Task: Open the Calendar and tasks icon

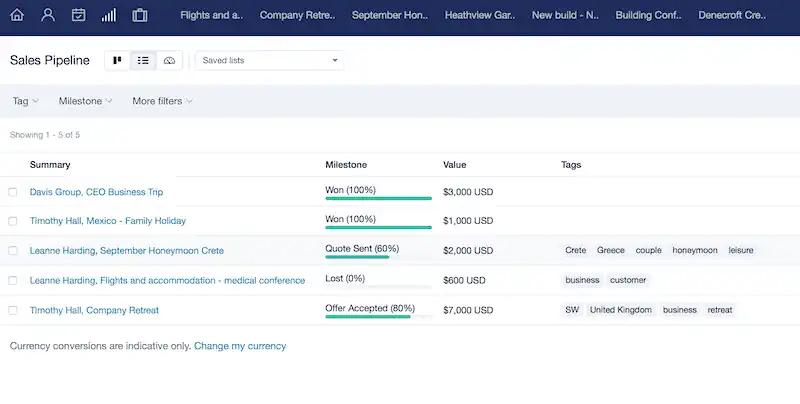Action: pyautogui.click(x=79, y=15)
